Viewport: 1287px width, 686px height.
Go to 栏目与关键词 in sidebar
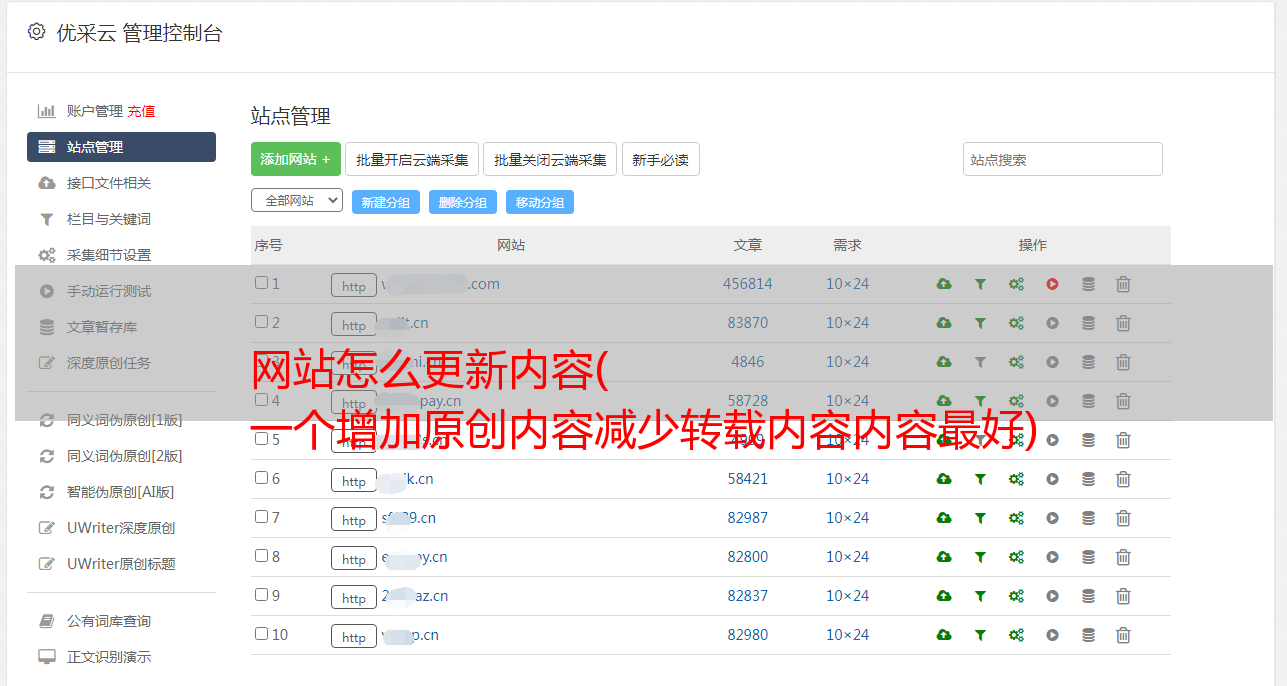[109, 219]
